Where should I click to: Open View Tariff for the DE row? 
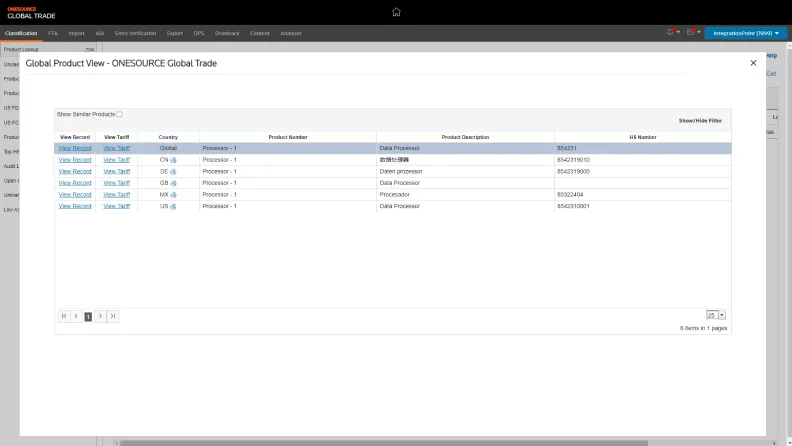[x=117, y=172]
